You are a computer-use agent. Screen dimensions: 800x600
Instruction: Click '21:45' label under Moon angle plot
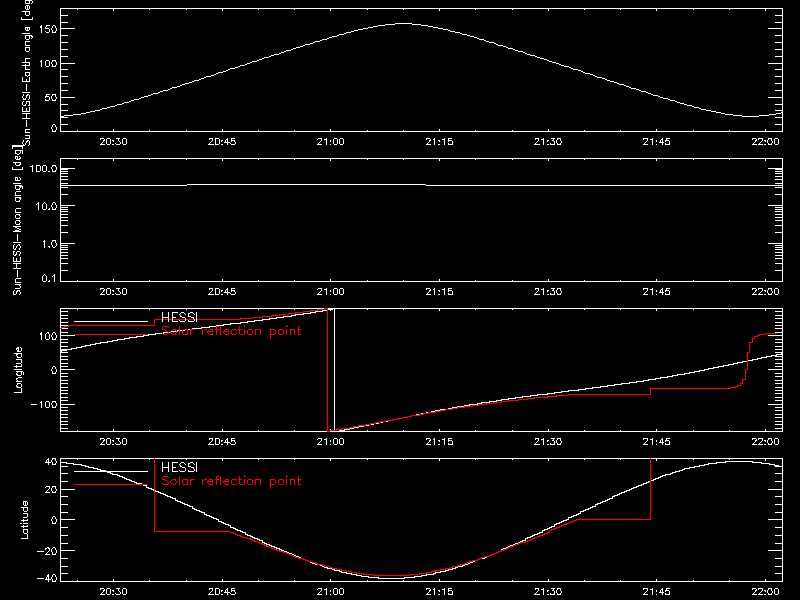pos(657,292)
